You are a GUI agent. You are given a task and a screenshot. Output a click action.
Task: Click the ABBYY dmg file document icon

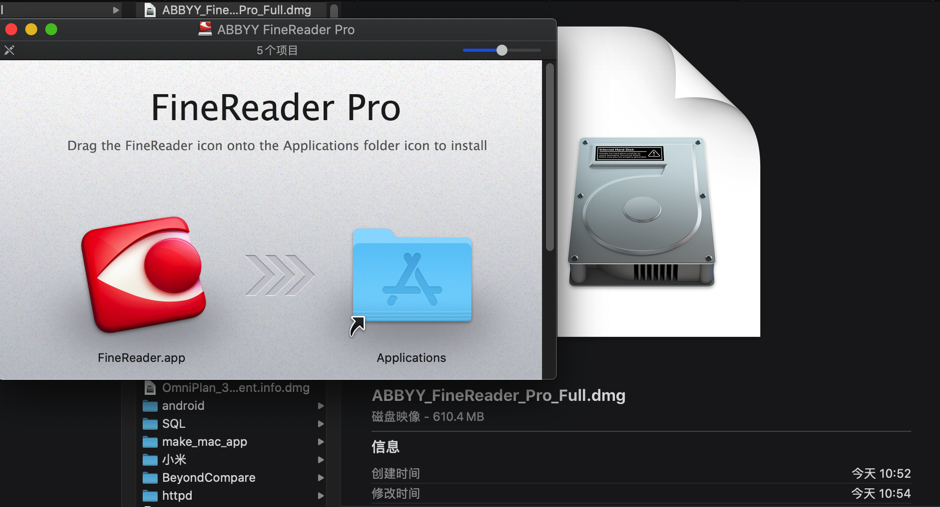(x=150, y=10)
